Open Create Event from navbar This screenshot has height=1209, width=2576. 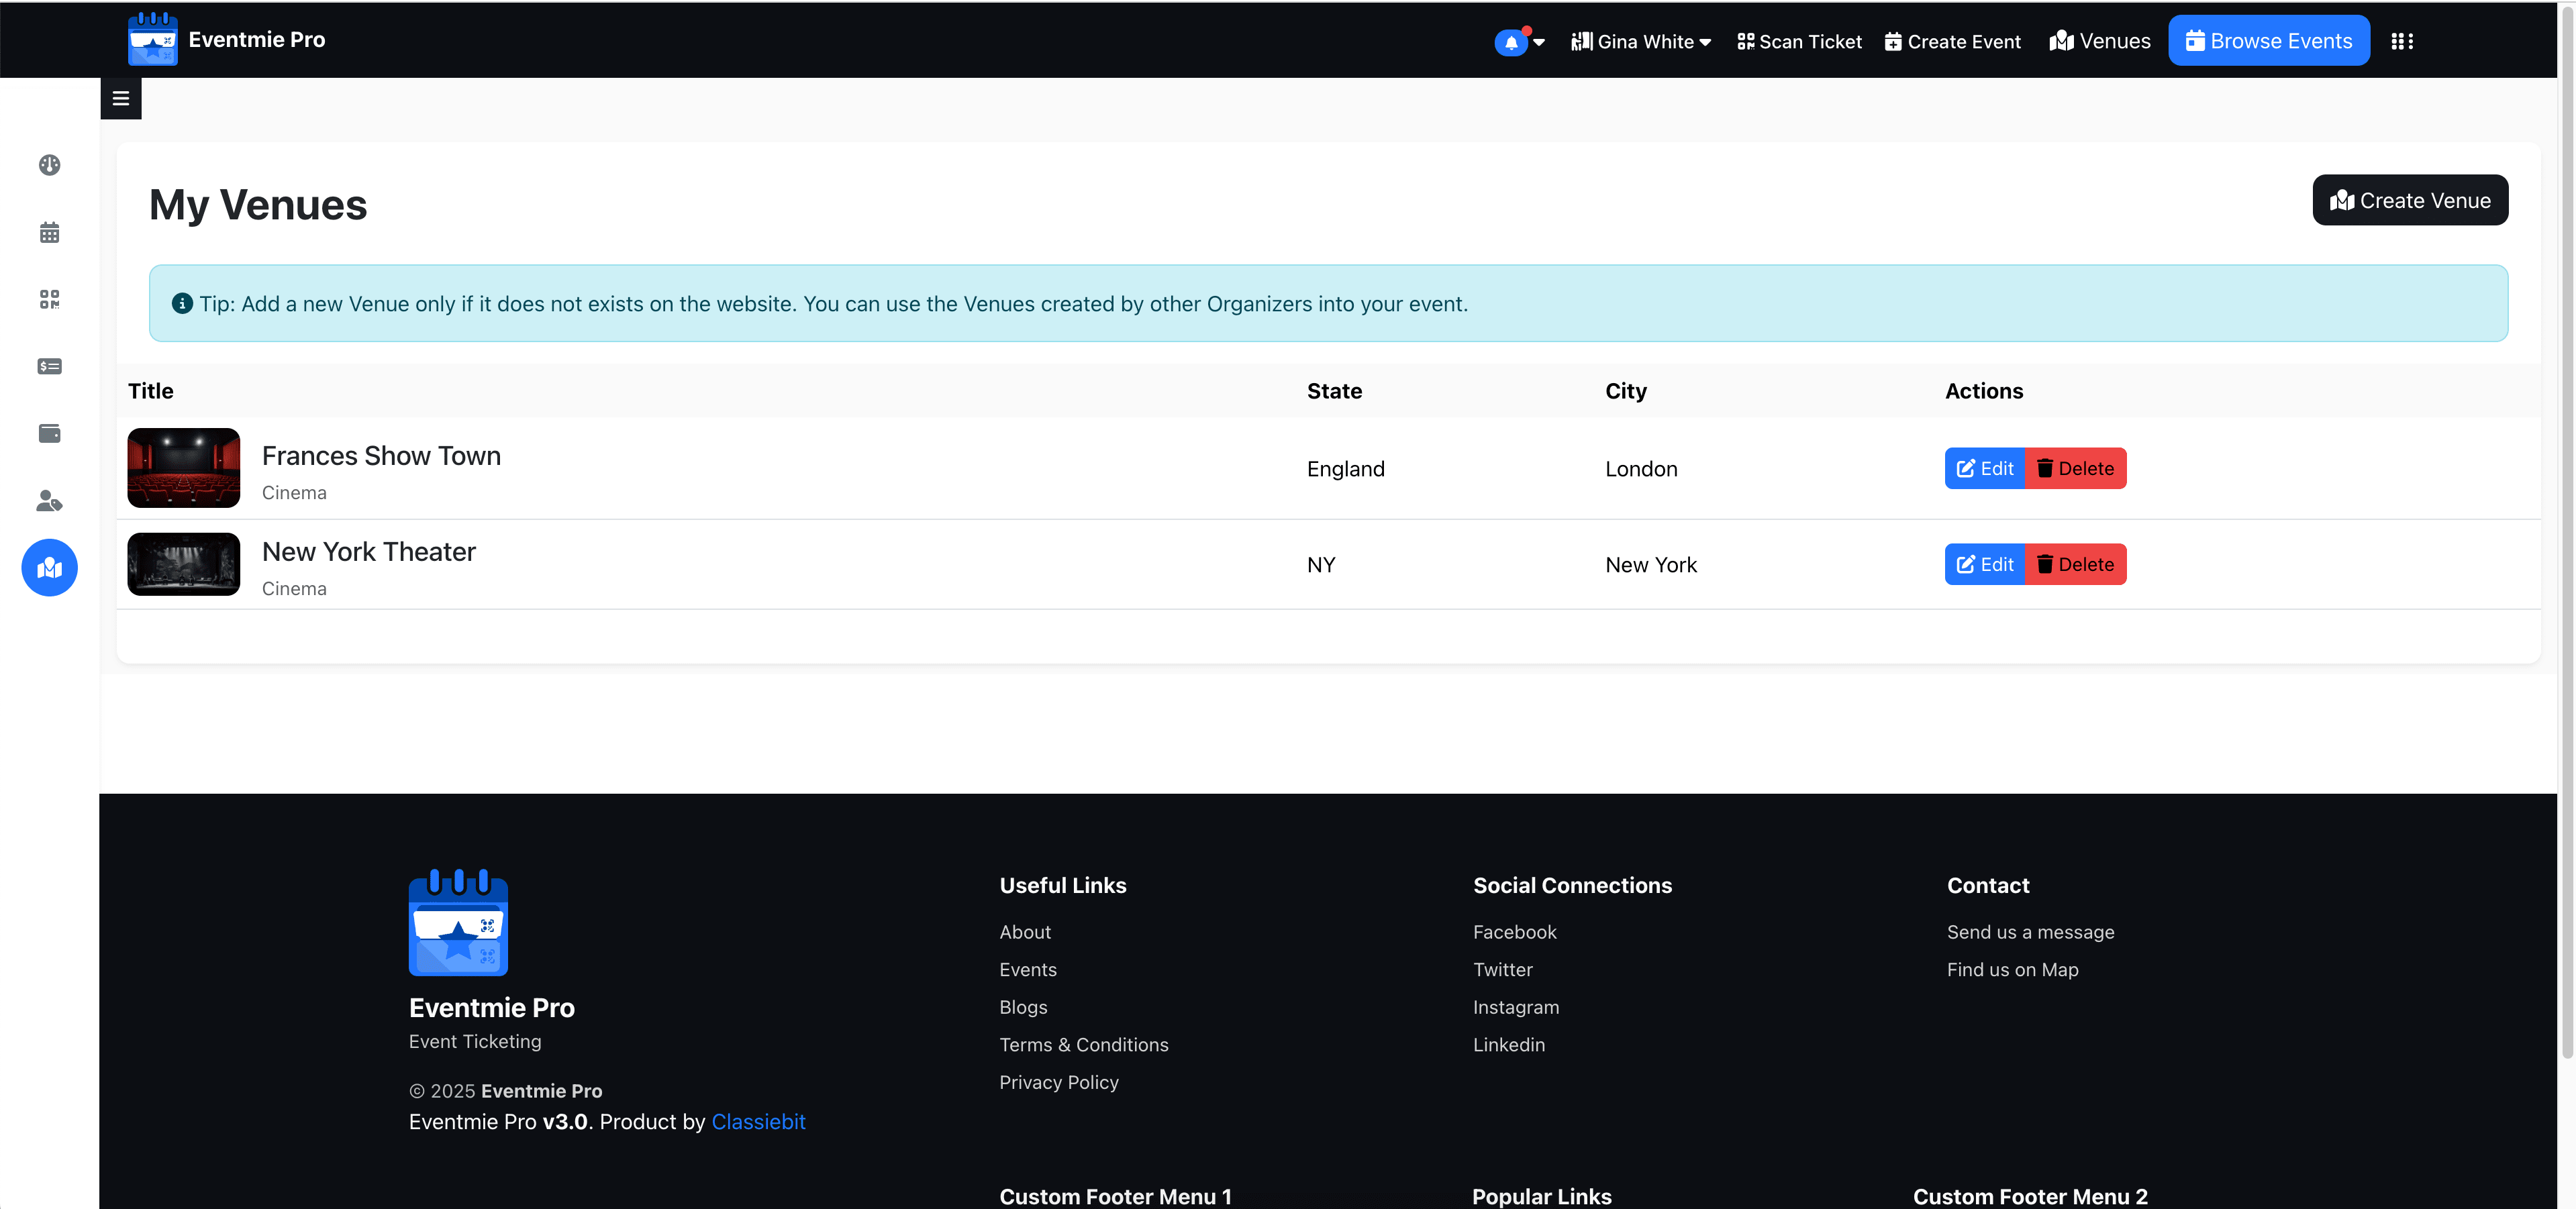(x=1952, y=42)
